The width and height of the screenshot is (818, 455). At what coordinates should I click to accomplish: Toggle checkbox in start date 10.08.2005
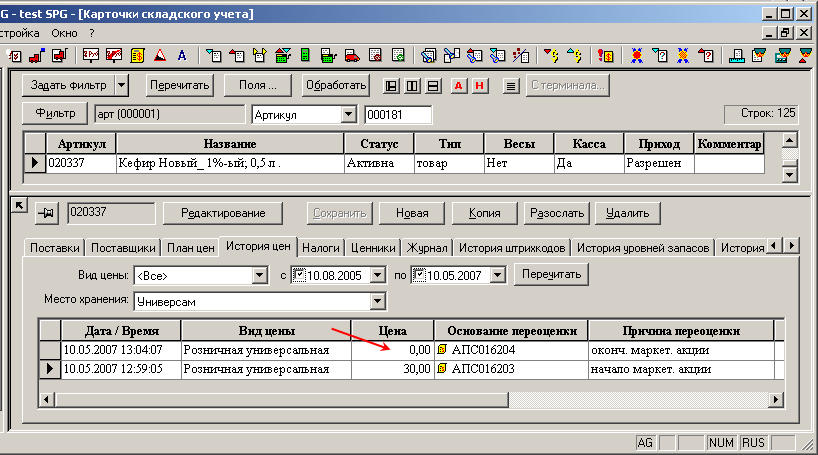coord(299,274)
